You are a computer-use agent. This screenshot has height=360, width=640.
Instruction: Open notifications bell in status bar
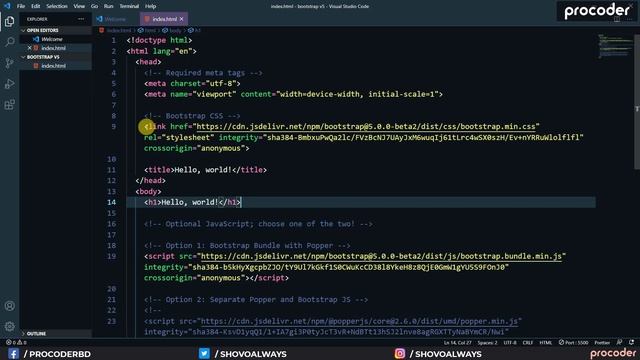tap(631, 342)
